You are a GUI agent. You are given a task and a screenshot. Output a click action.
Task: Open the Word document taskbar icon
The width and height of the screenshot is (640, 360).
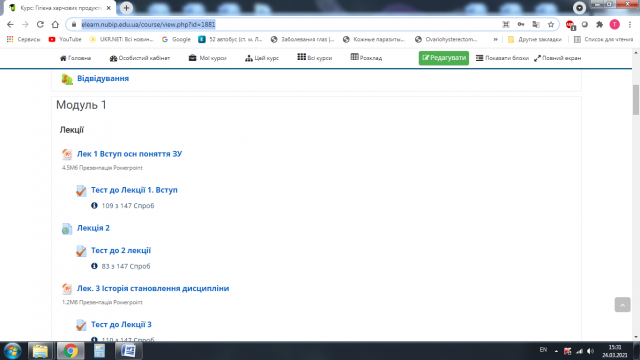[x=128, y=351]
